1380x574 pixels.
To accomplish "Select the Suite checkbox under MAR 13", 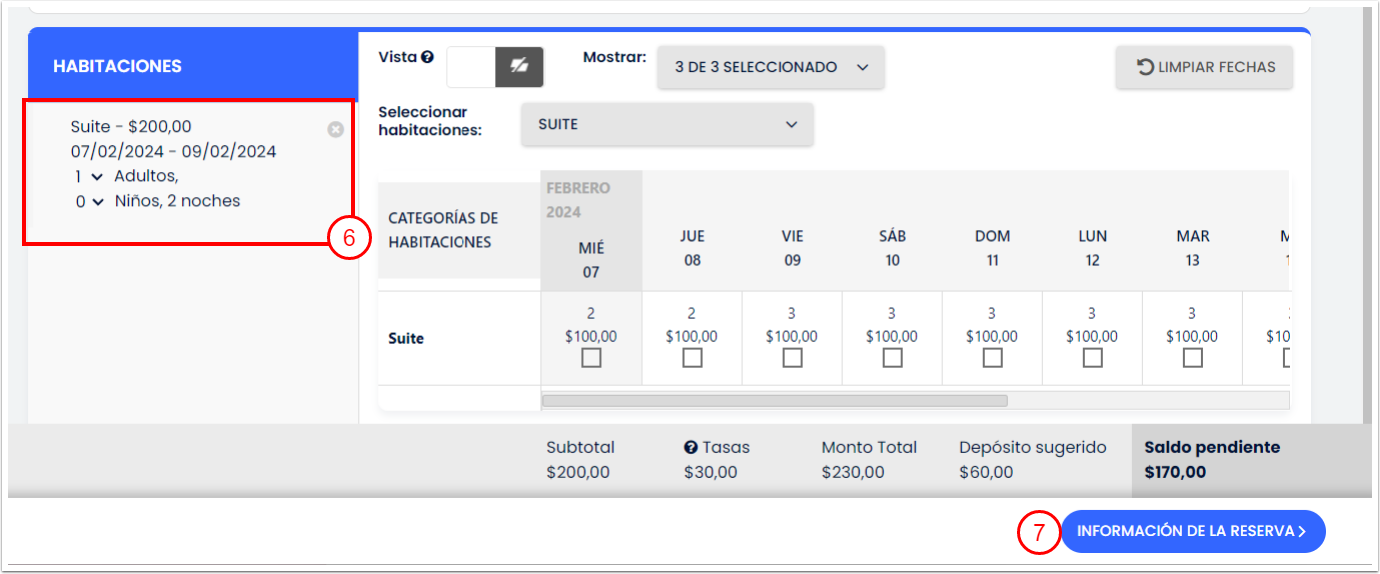I will (x=1192, y=357).
